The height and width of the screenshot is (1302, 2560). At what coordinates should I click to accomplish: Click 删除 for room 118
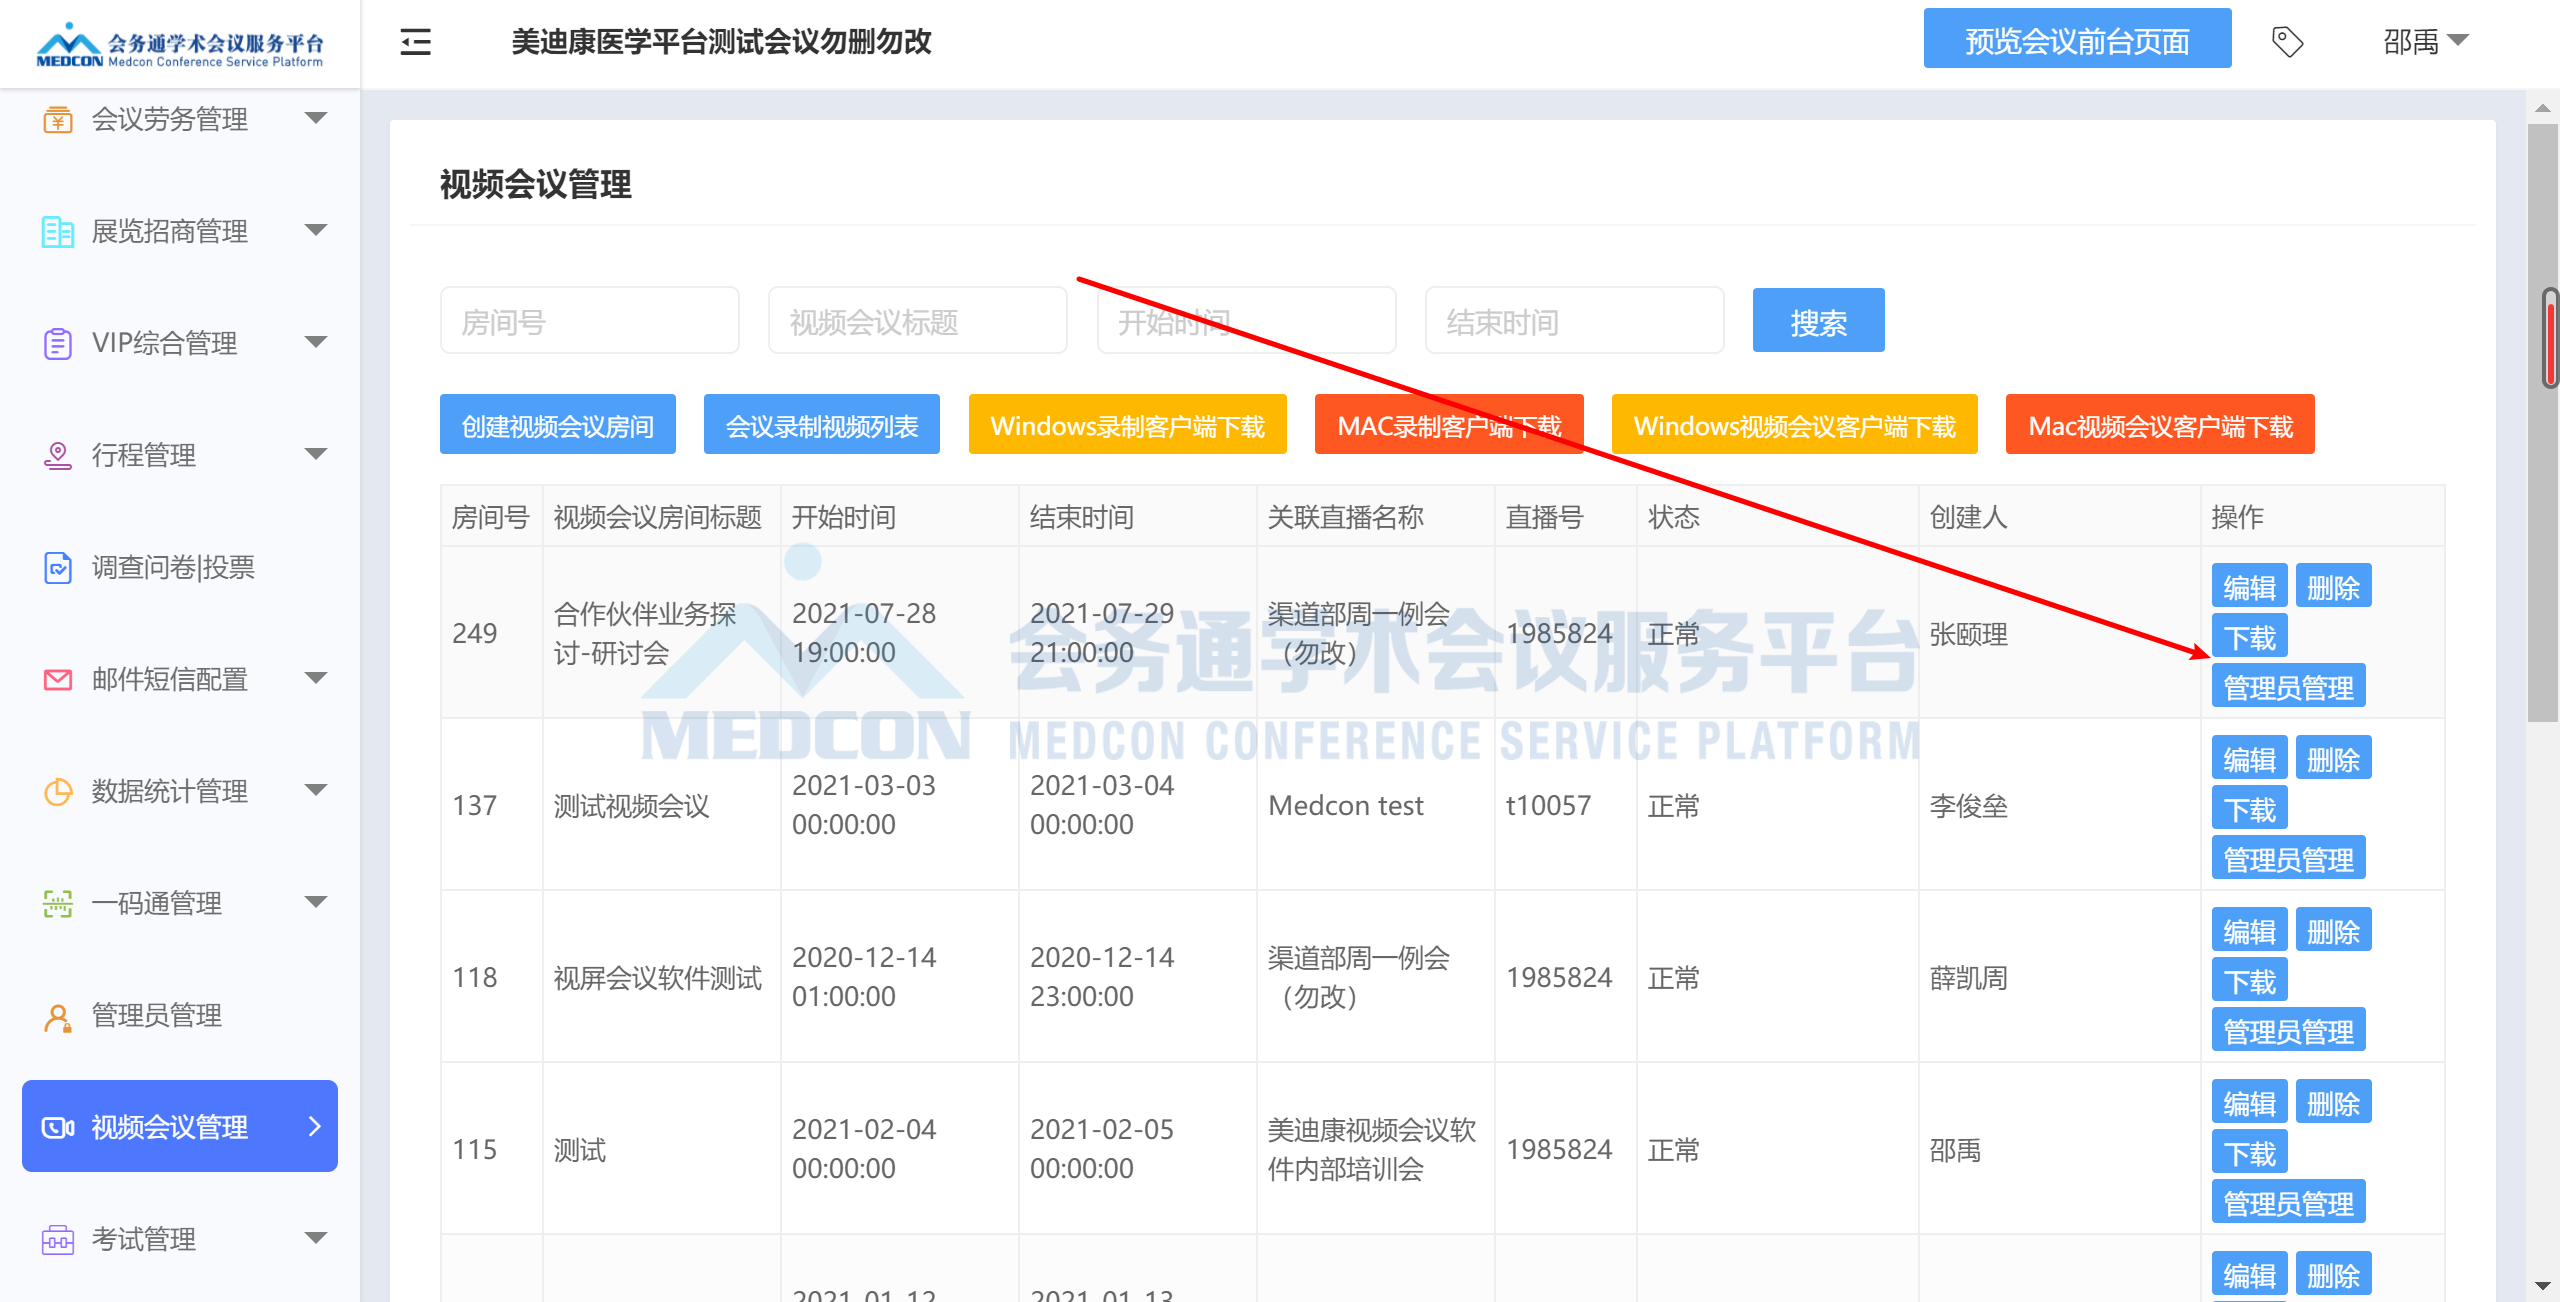point(2333,931)
